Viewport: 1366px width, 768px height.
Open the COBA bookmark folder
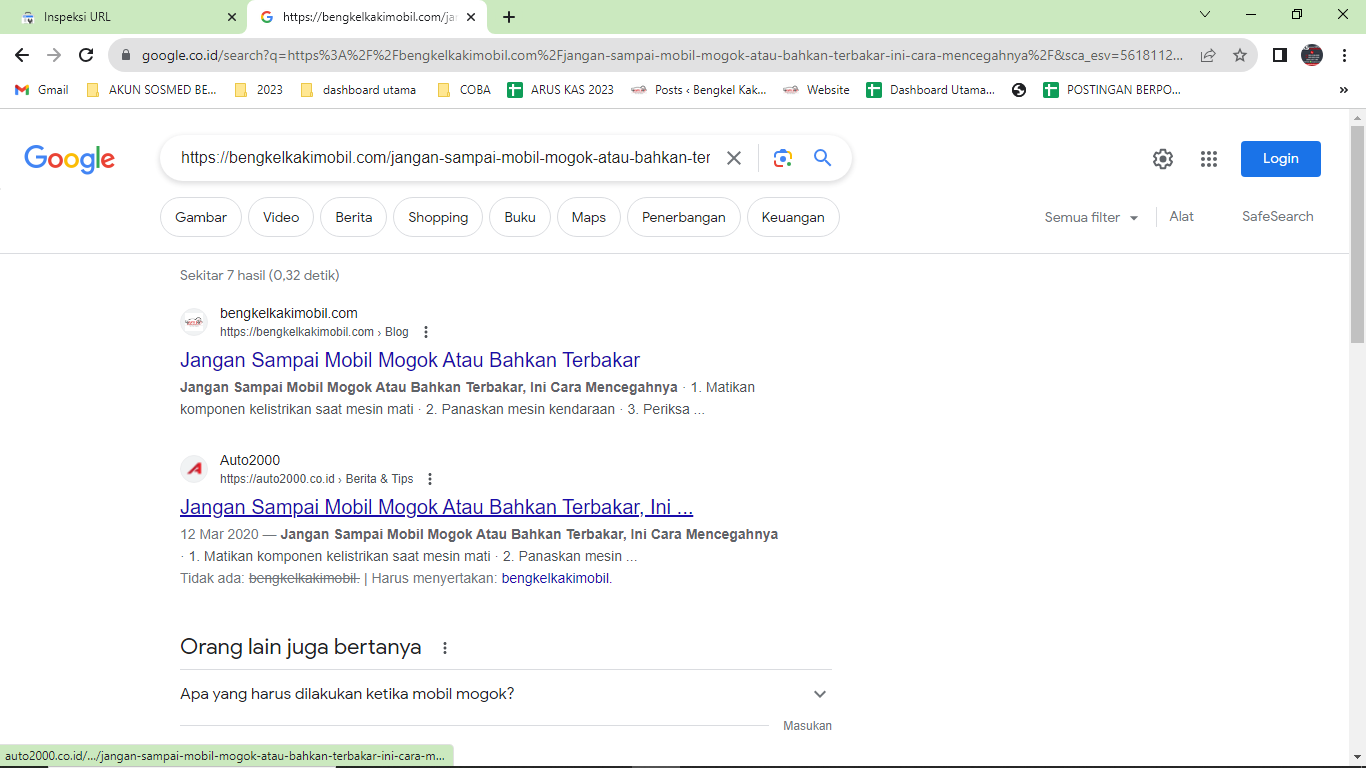(464, 90)
